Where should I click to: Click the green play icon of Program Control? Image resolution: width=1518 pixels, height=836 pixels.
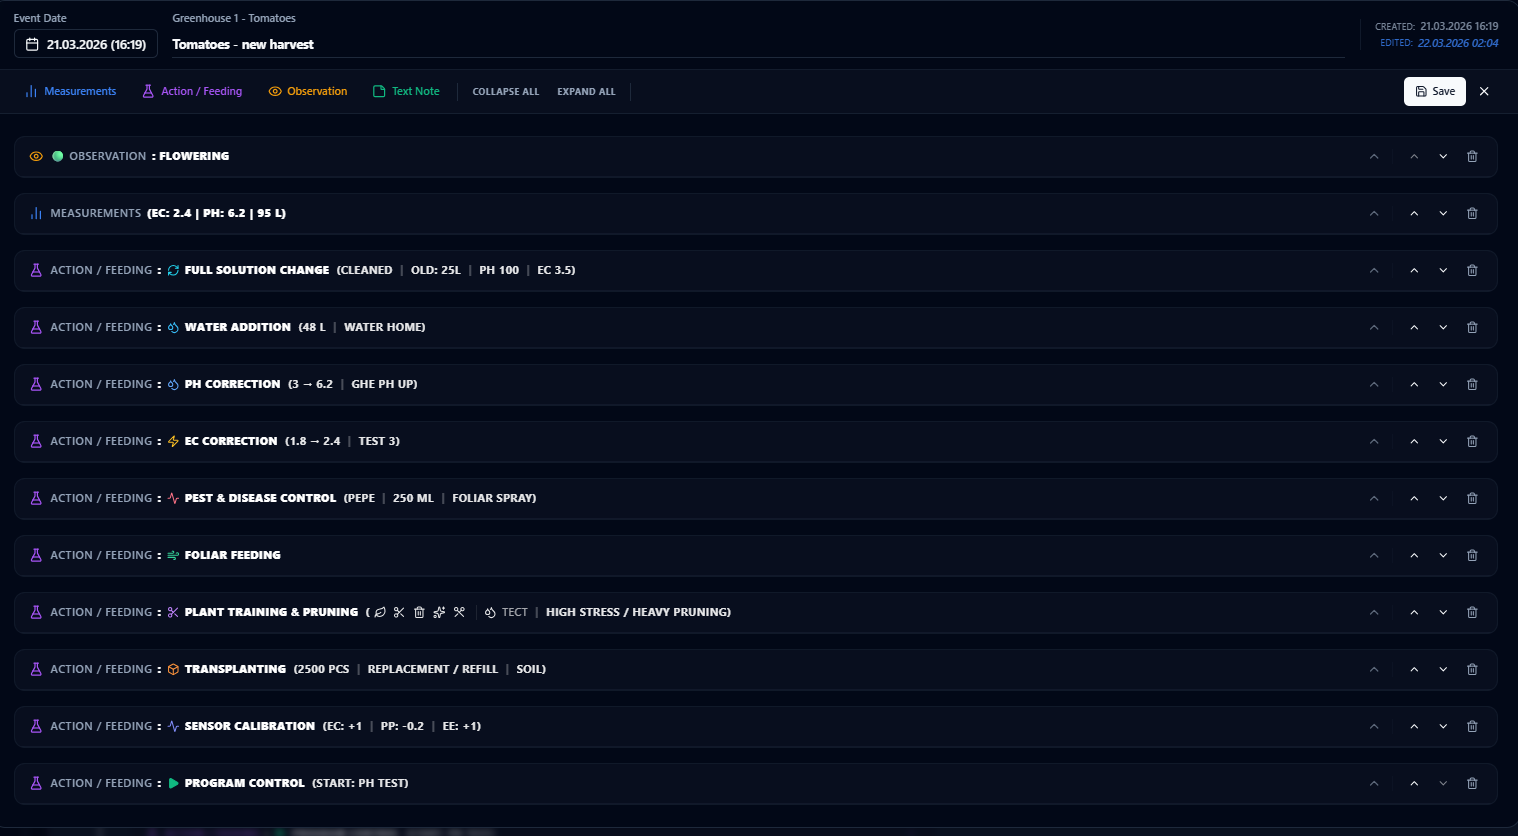173,783
